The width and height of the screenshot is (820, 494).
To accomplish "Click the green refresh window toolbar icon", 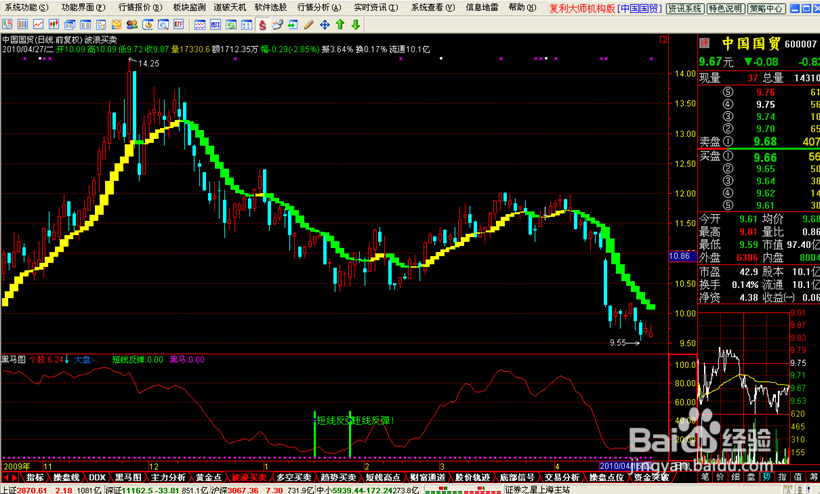I will [231, 25].
